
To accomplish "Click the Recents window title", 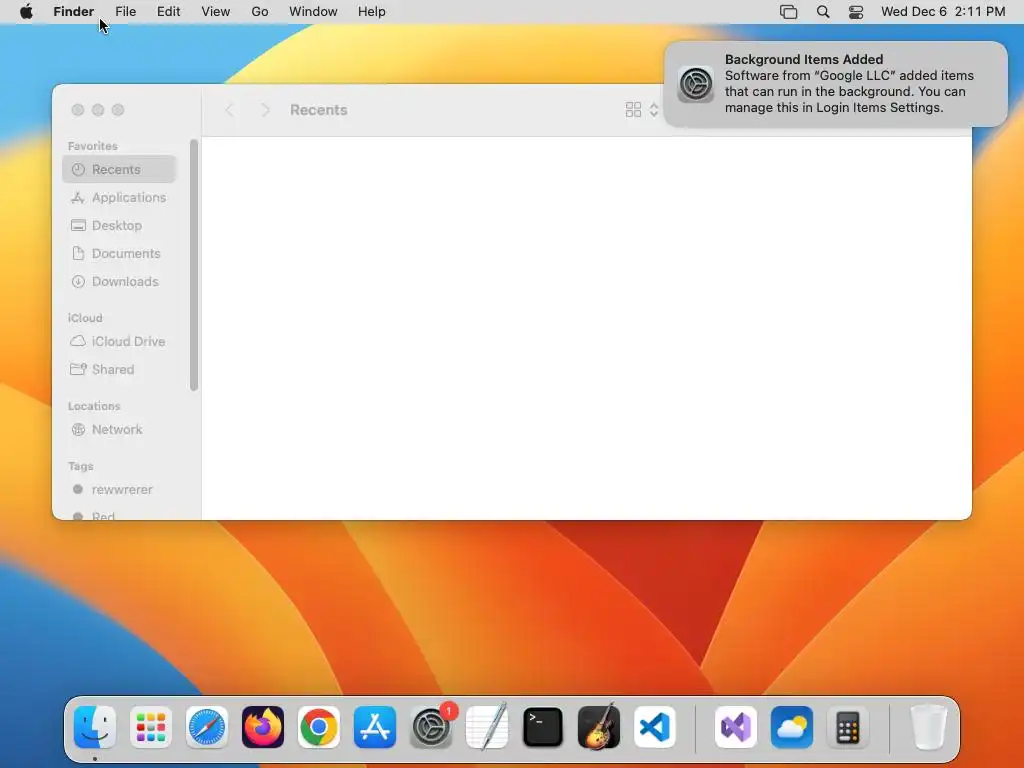I will pyautogui.click(x=319, y=110).
